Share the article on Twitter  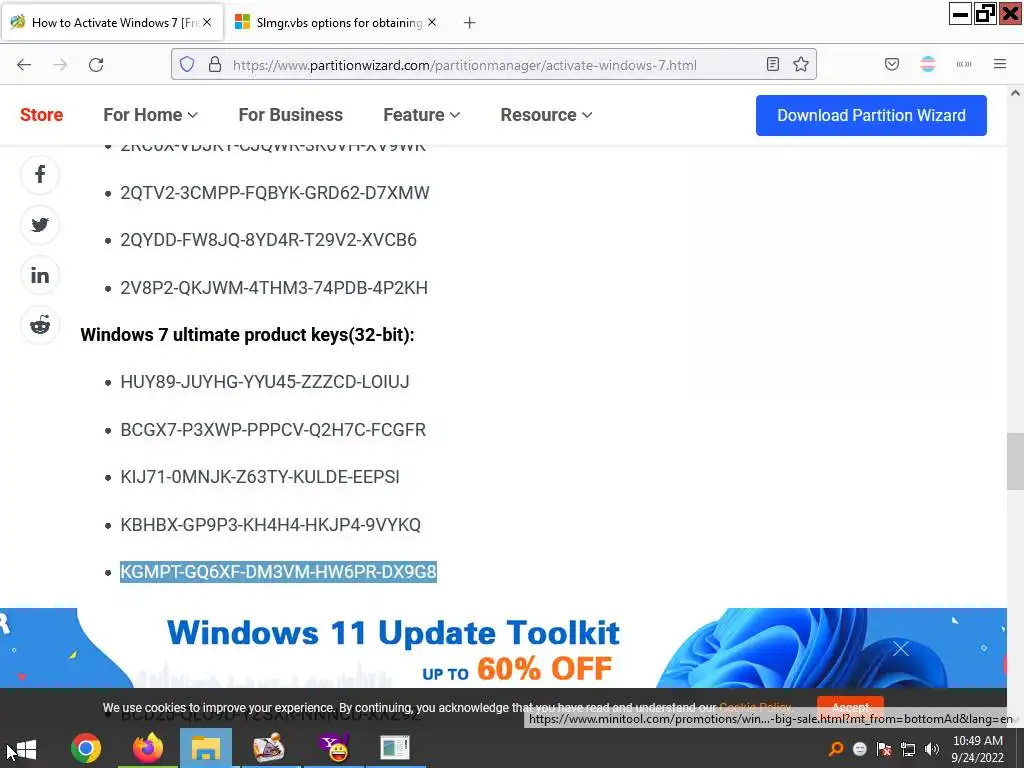click(40, 225)
